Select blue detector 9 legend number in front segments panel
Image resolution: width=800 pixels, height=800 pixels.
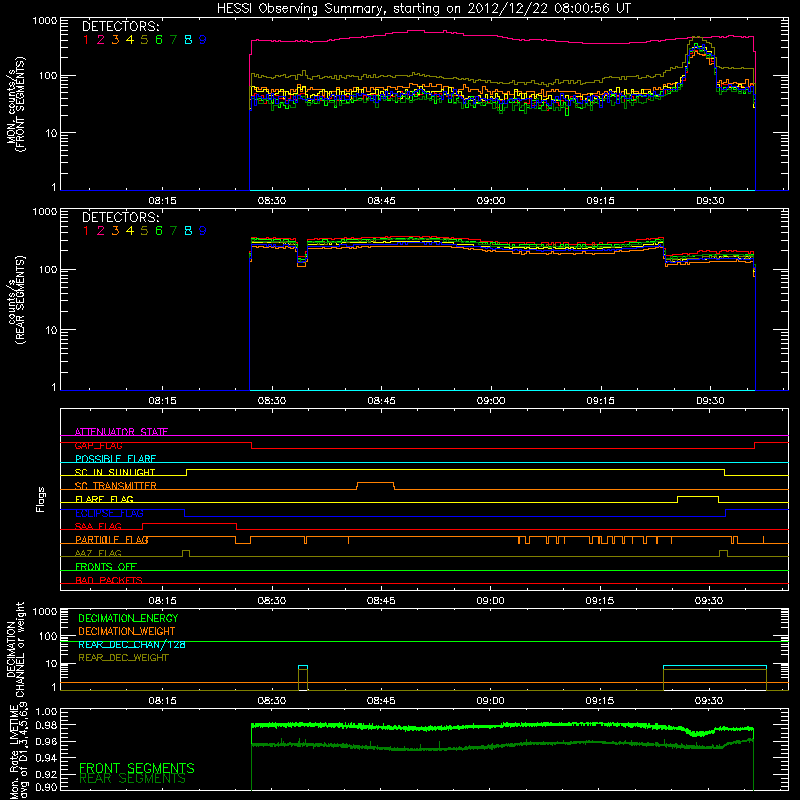[203, 40]
